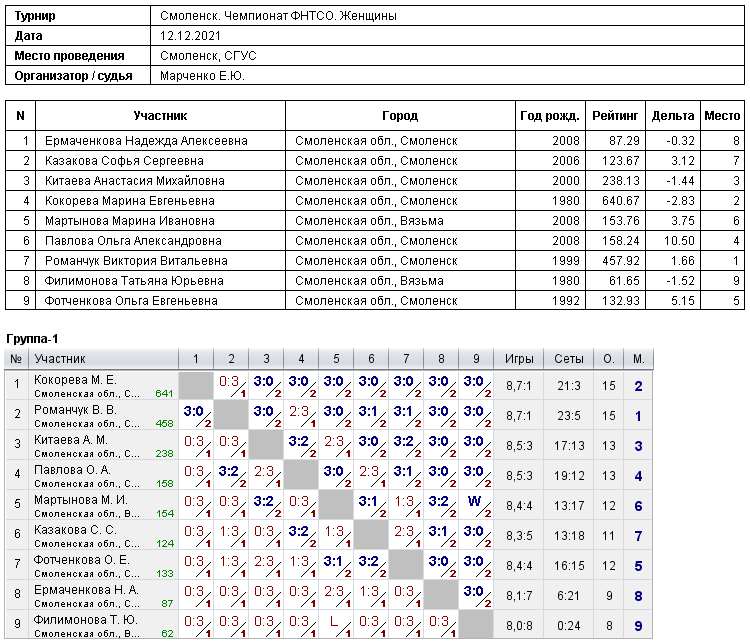Click the 'W' result in Мартынова's row
The height and width of the screenshot is (644, 750).
tap(474, 502)
